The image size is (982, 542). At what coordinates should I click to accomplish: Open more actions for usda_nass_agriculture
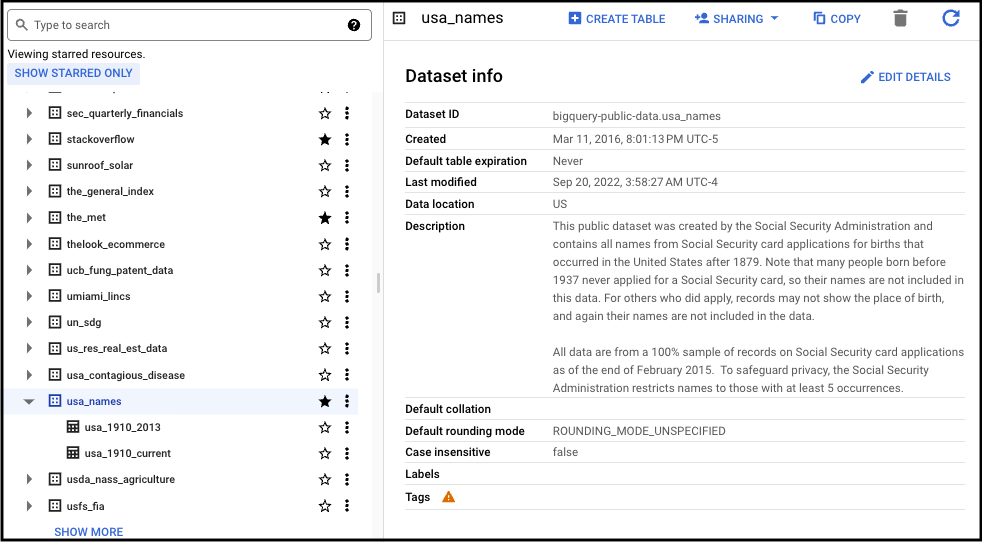347,479
